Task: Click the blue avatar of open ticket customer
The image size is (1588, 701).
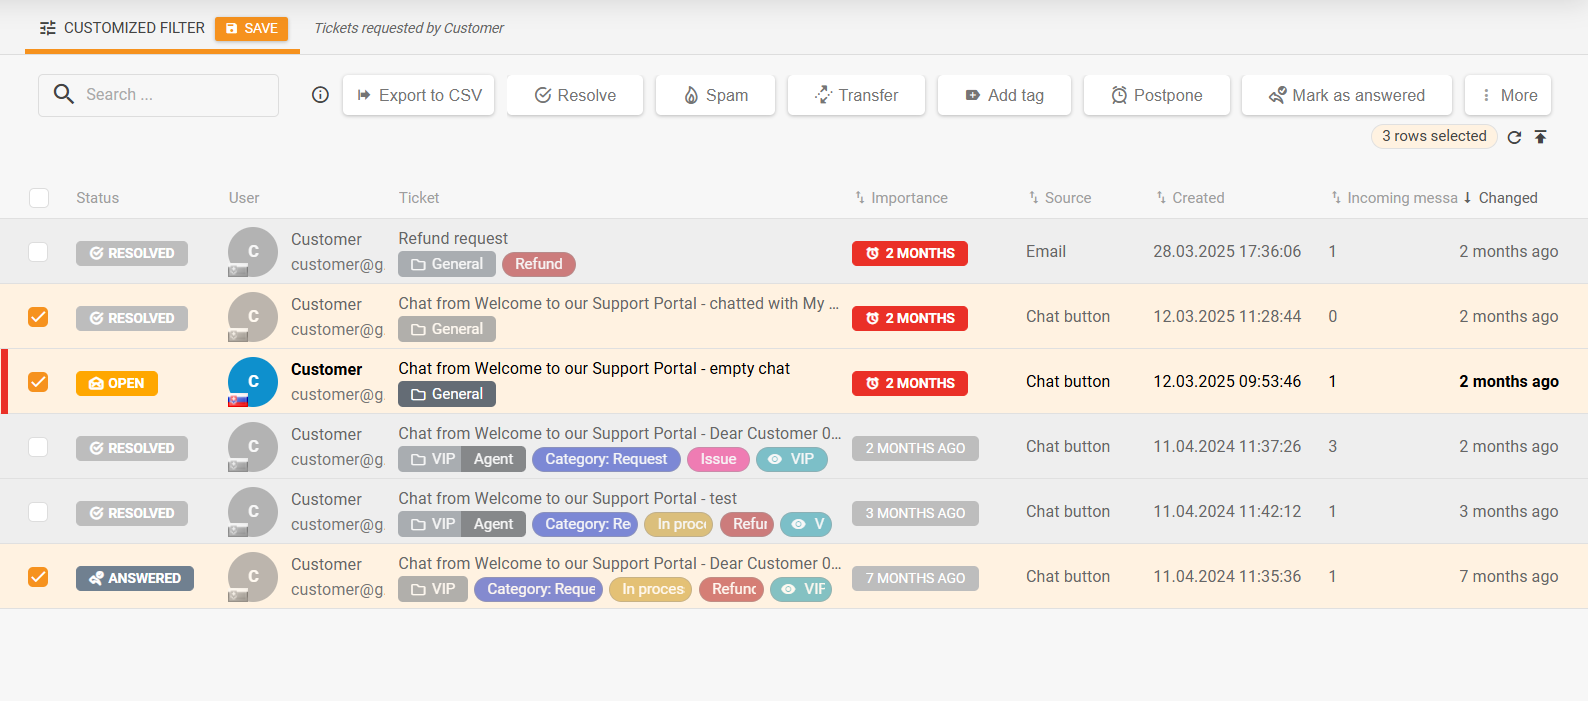Action: 253,381
